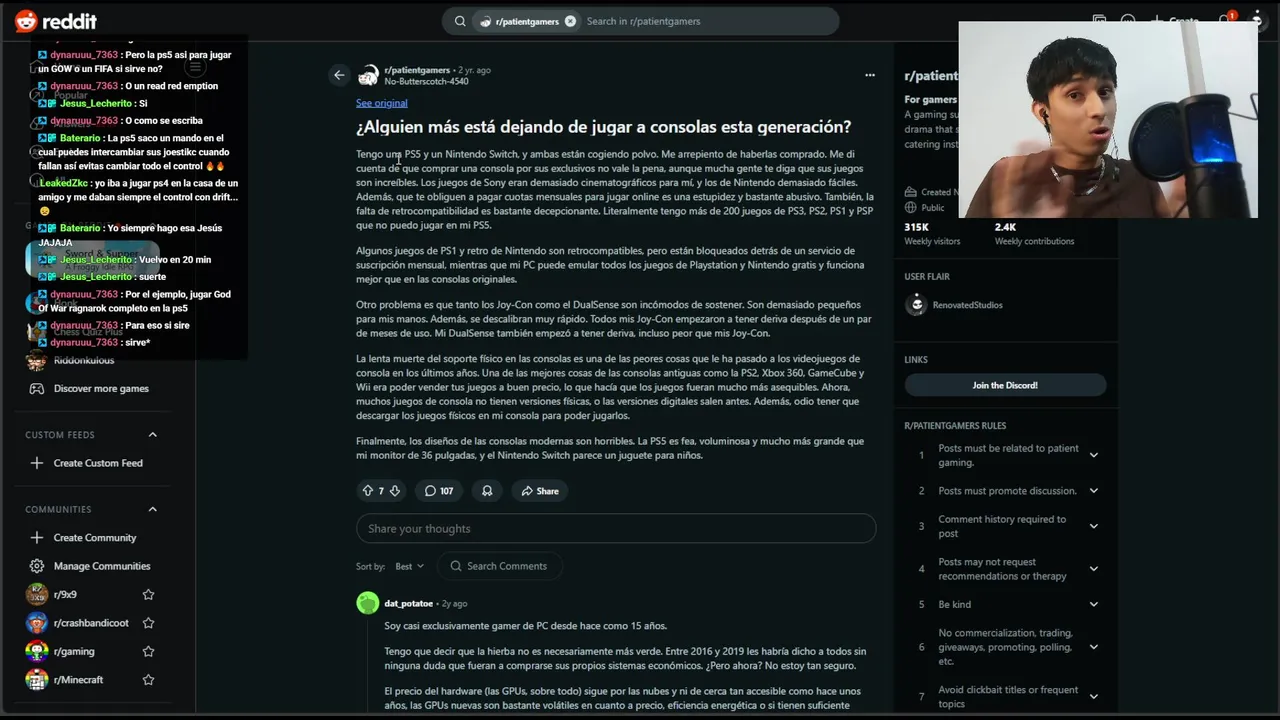Expand rule 6 No commercialization
The image size is (1280, 720).
[1093, 647]
